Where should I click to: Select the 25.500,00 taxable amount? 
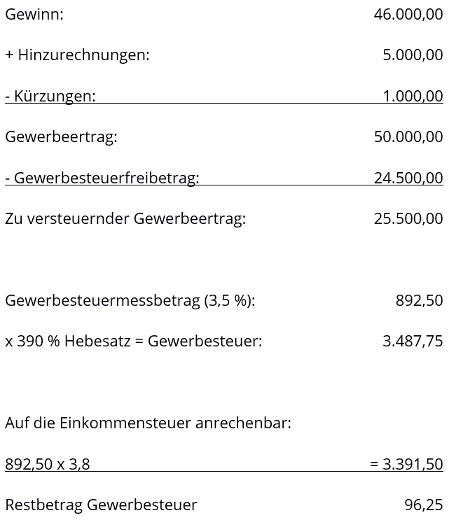coord(408,219)
